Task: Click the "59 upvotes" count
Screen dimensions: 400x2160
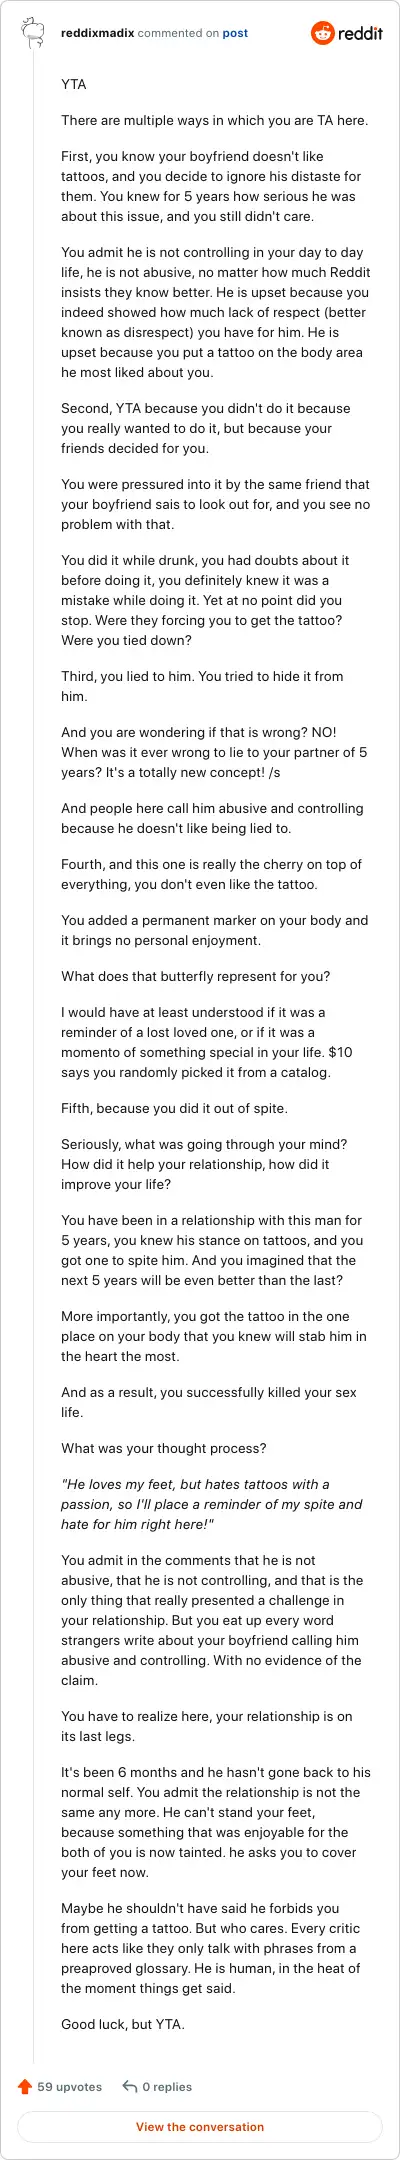Action: (70, 2087)
